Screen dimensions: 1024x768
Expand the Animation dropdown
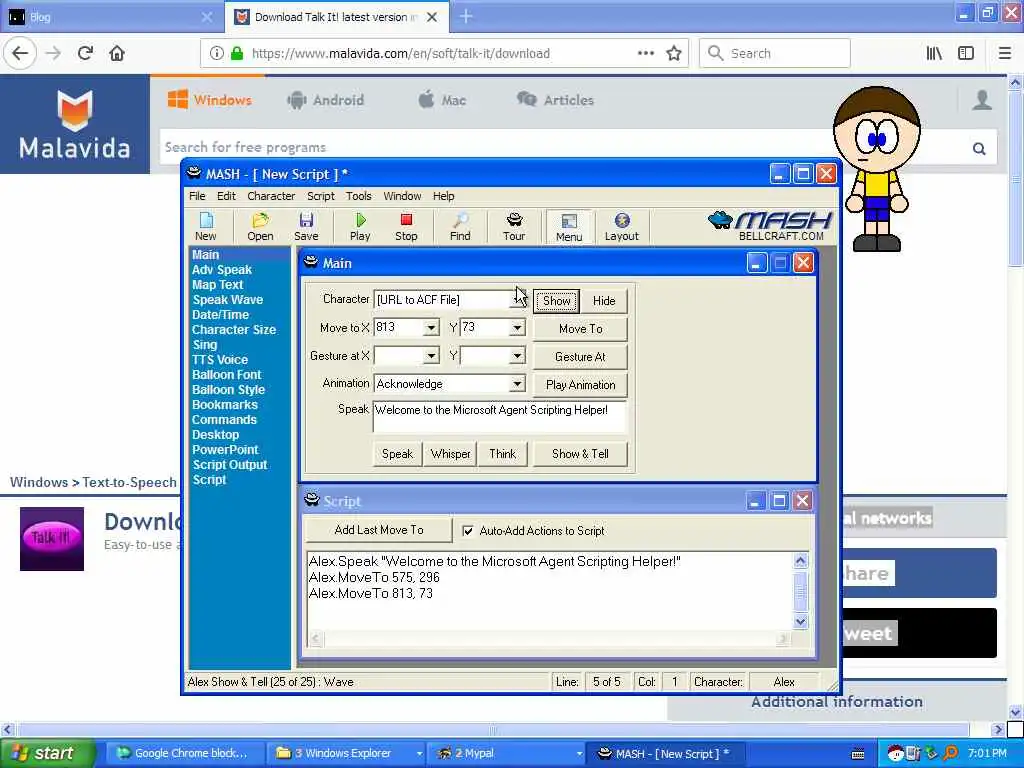click(517, 384)
